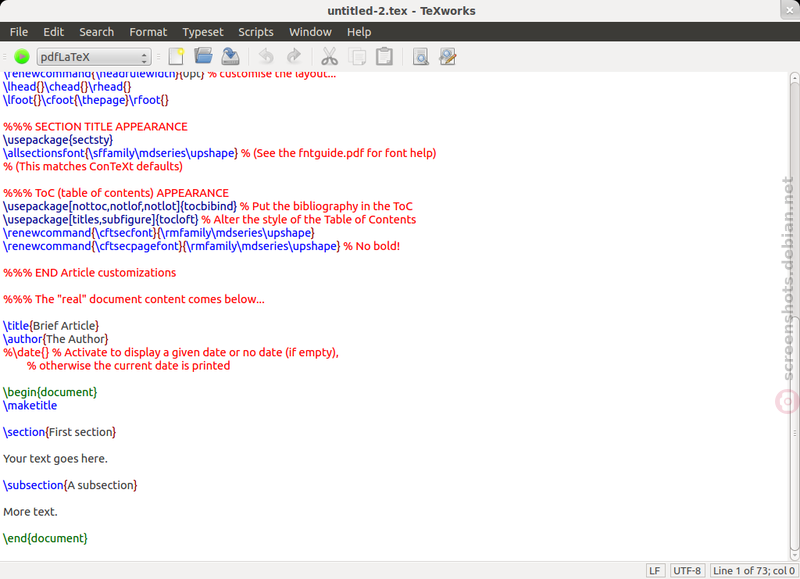
Task: Open the File menu
Action: 19,32
